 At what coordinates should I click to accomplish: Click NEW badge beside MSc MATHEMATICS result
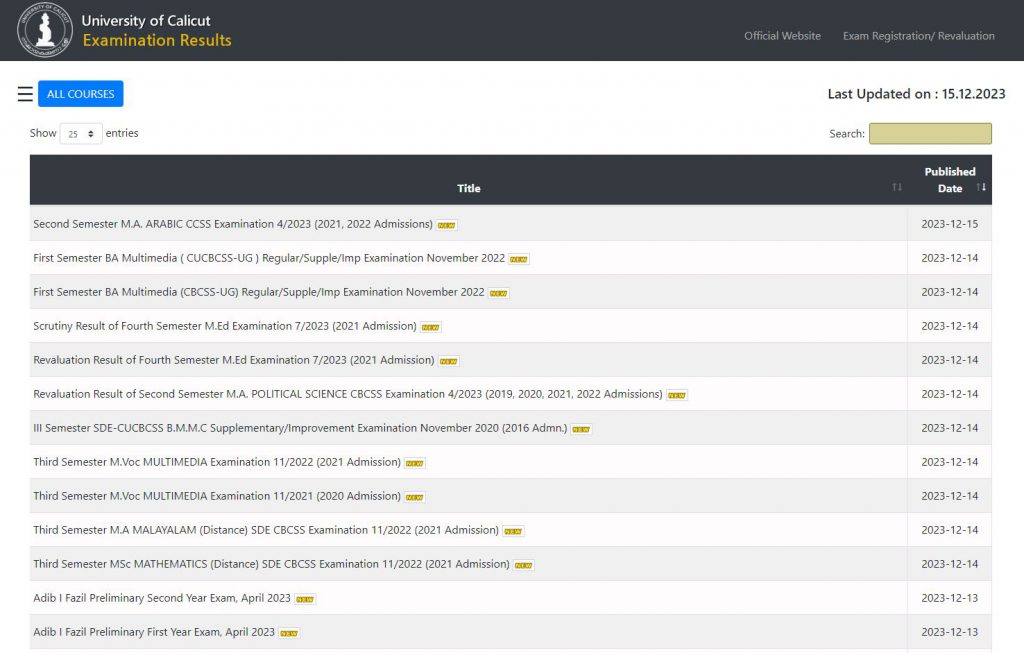(x=523, y=565)
